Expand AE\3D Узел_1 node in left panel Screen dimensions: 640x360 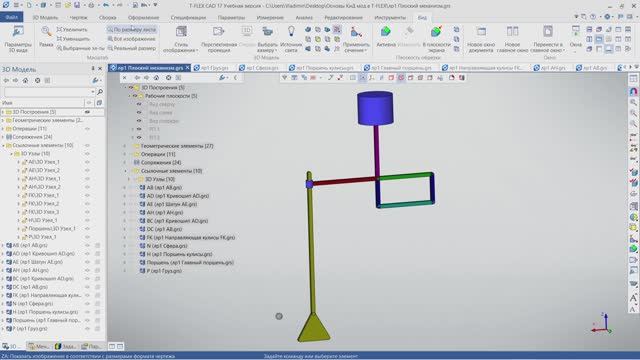click(19, 162)
